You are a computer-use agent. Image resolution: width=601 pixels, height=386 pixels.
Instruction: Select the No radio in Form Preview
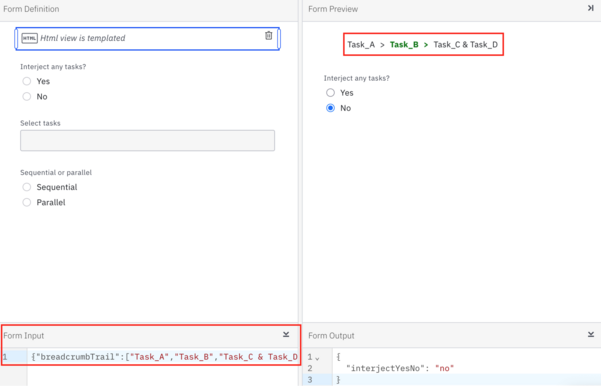click(x=330, y=108)
